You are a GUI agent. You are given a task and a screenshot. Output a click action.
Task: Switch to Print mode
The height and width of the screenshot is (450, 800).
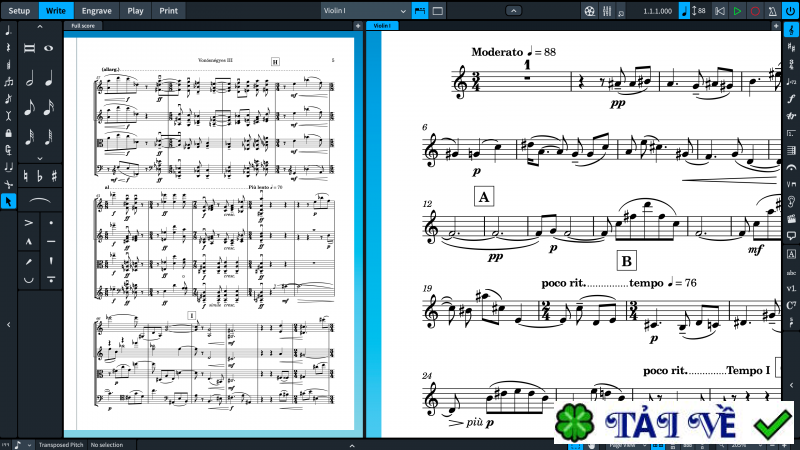coord(168,11)
